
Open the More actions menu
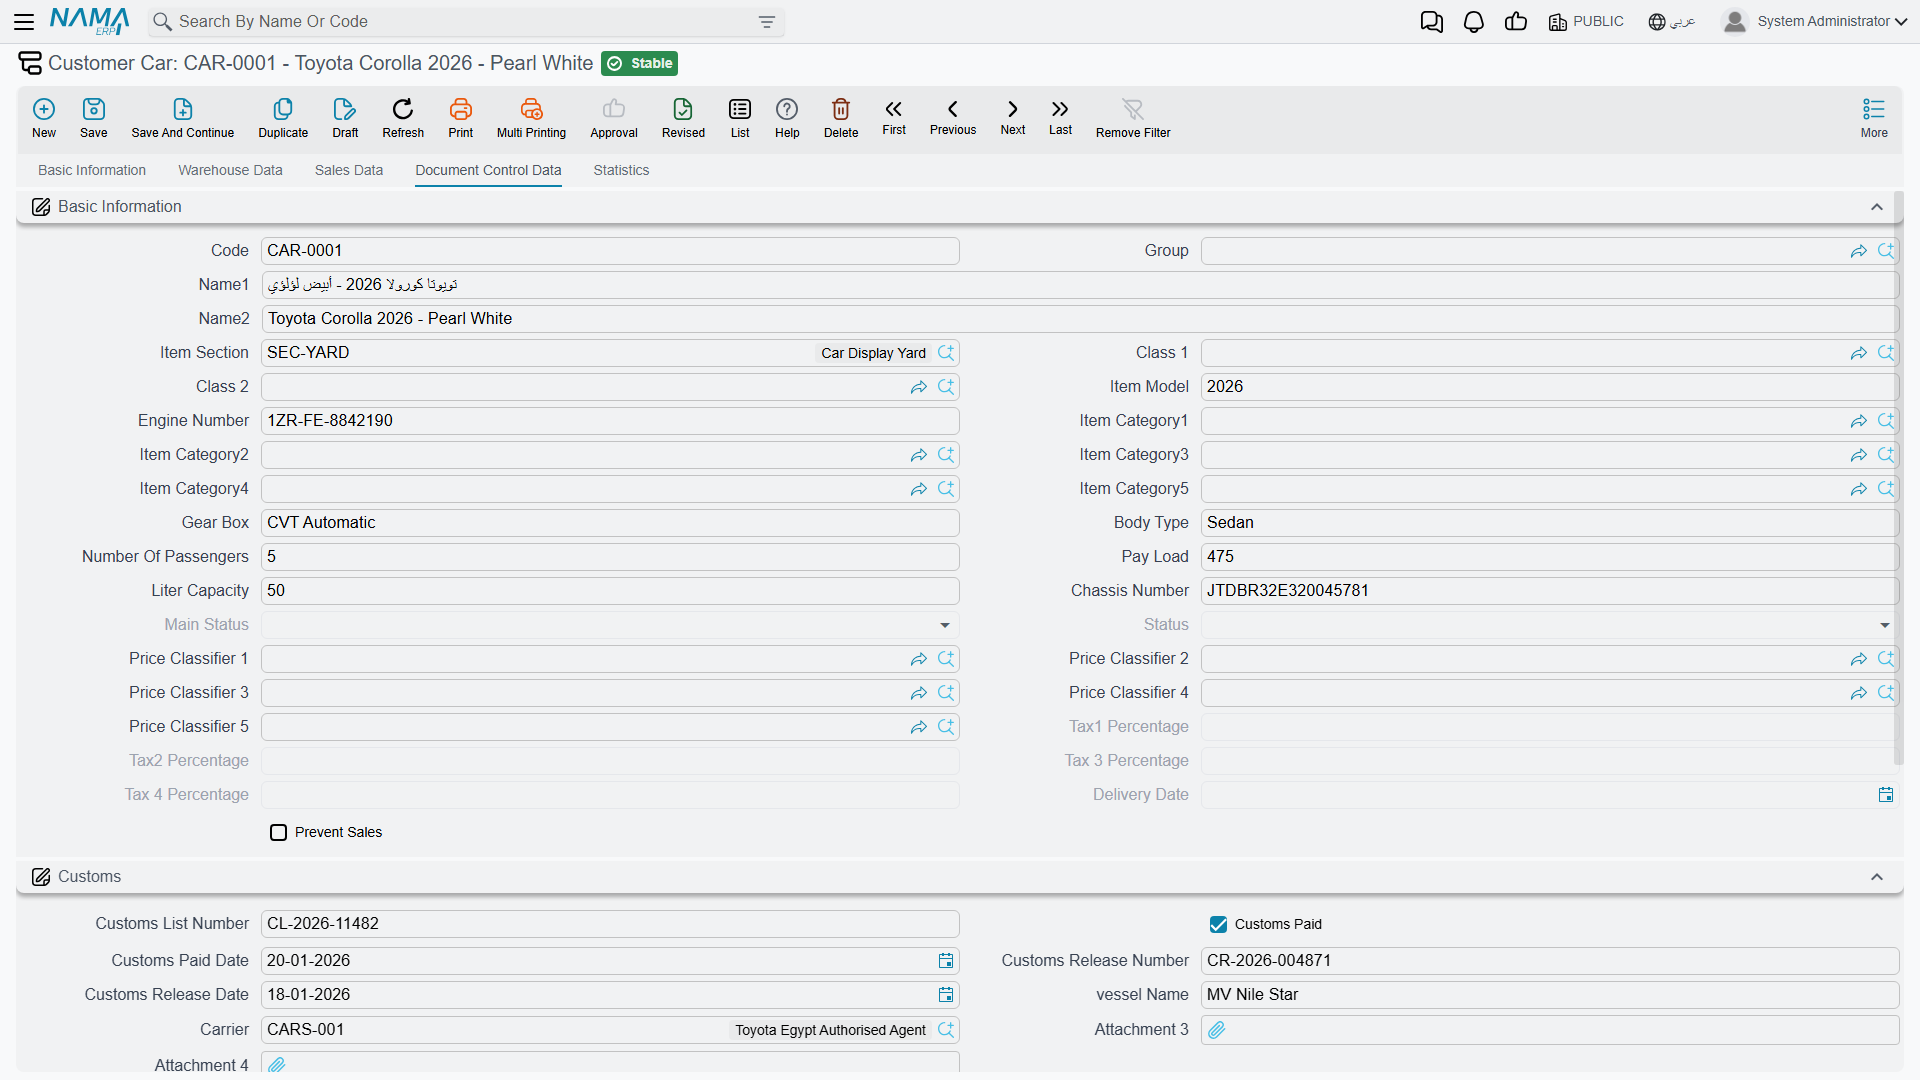(1874, 117)
